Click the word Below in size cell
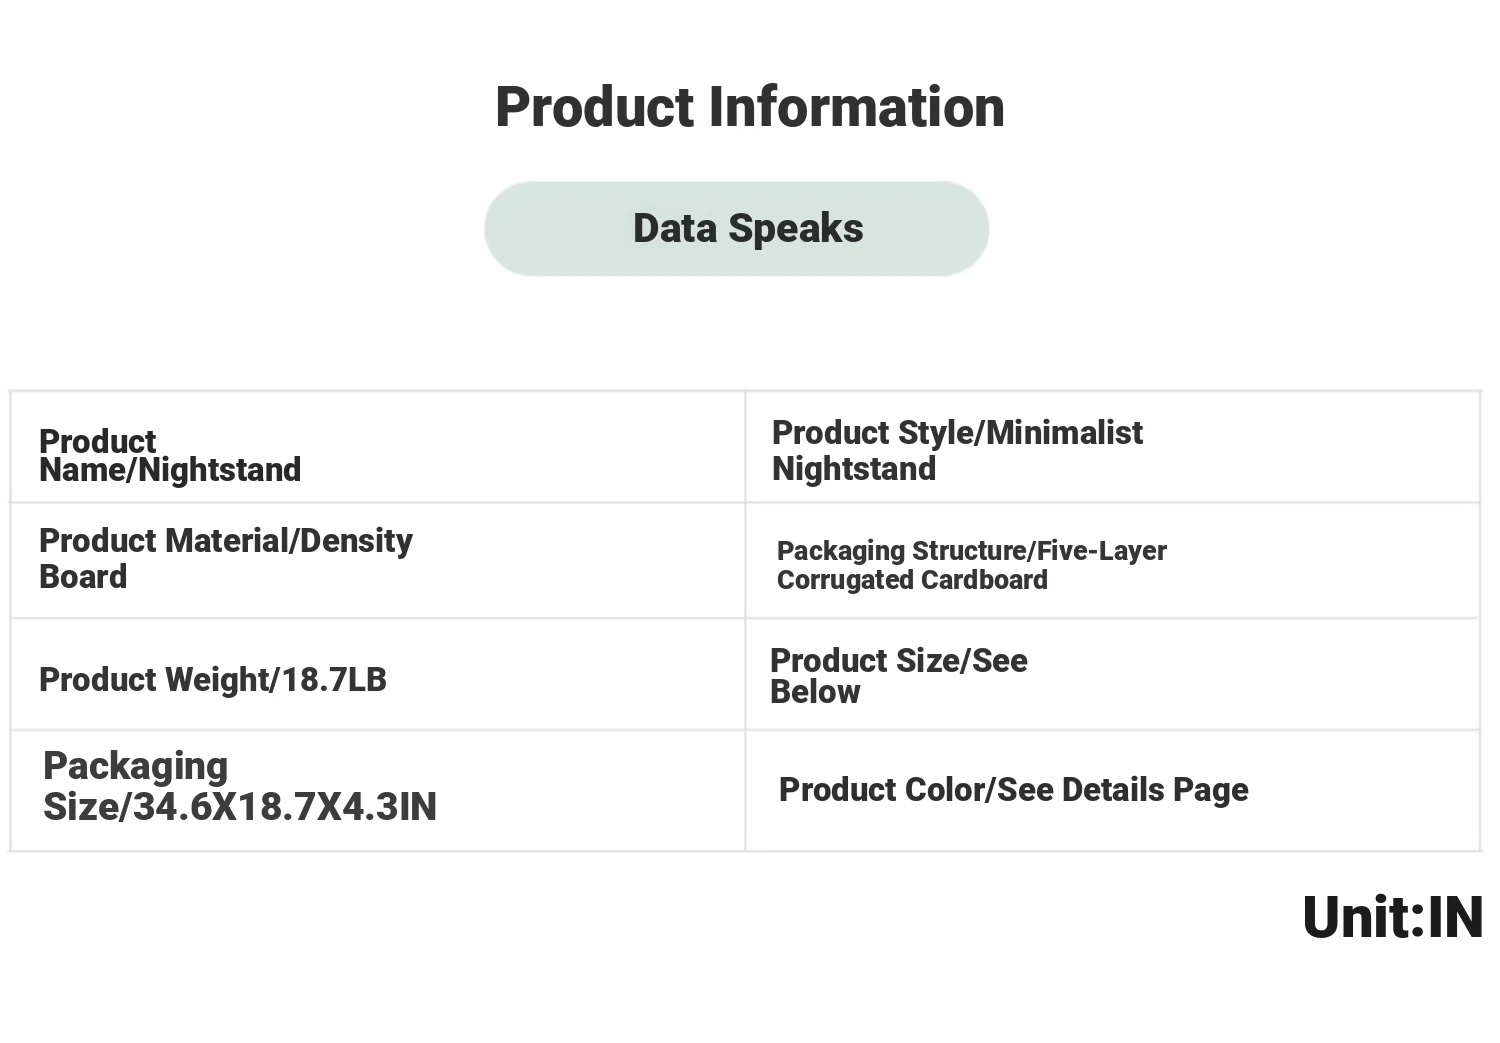The width and height of the screenshot is (1500, 1043). pos(815,692)
